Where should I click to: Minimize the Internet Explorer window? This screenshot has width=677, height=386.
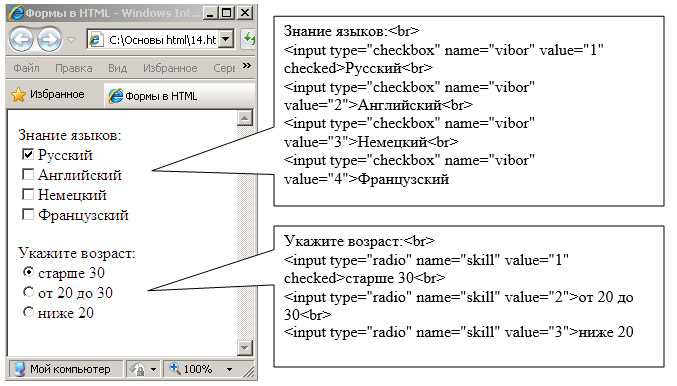[210, 13]
